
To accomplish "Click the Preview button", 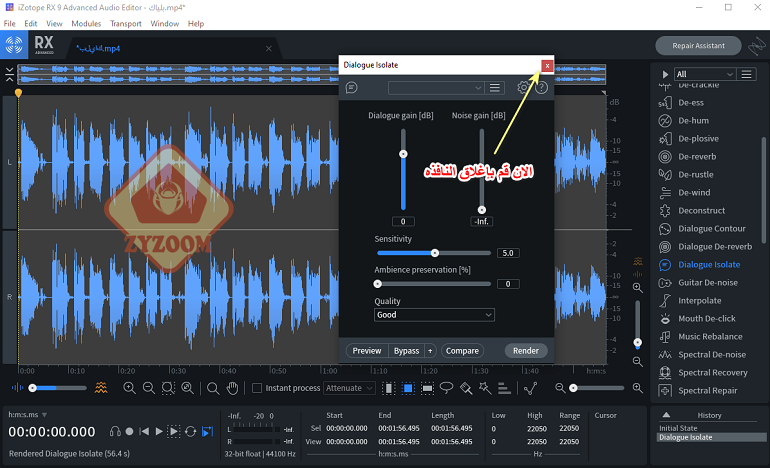I will (367, 351).
